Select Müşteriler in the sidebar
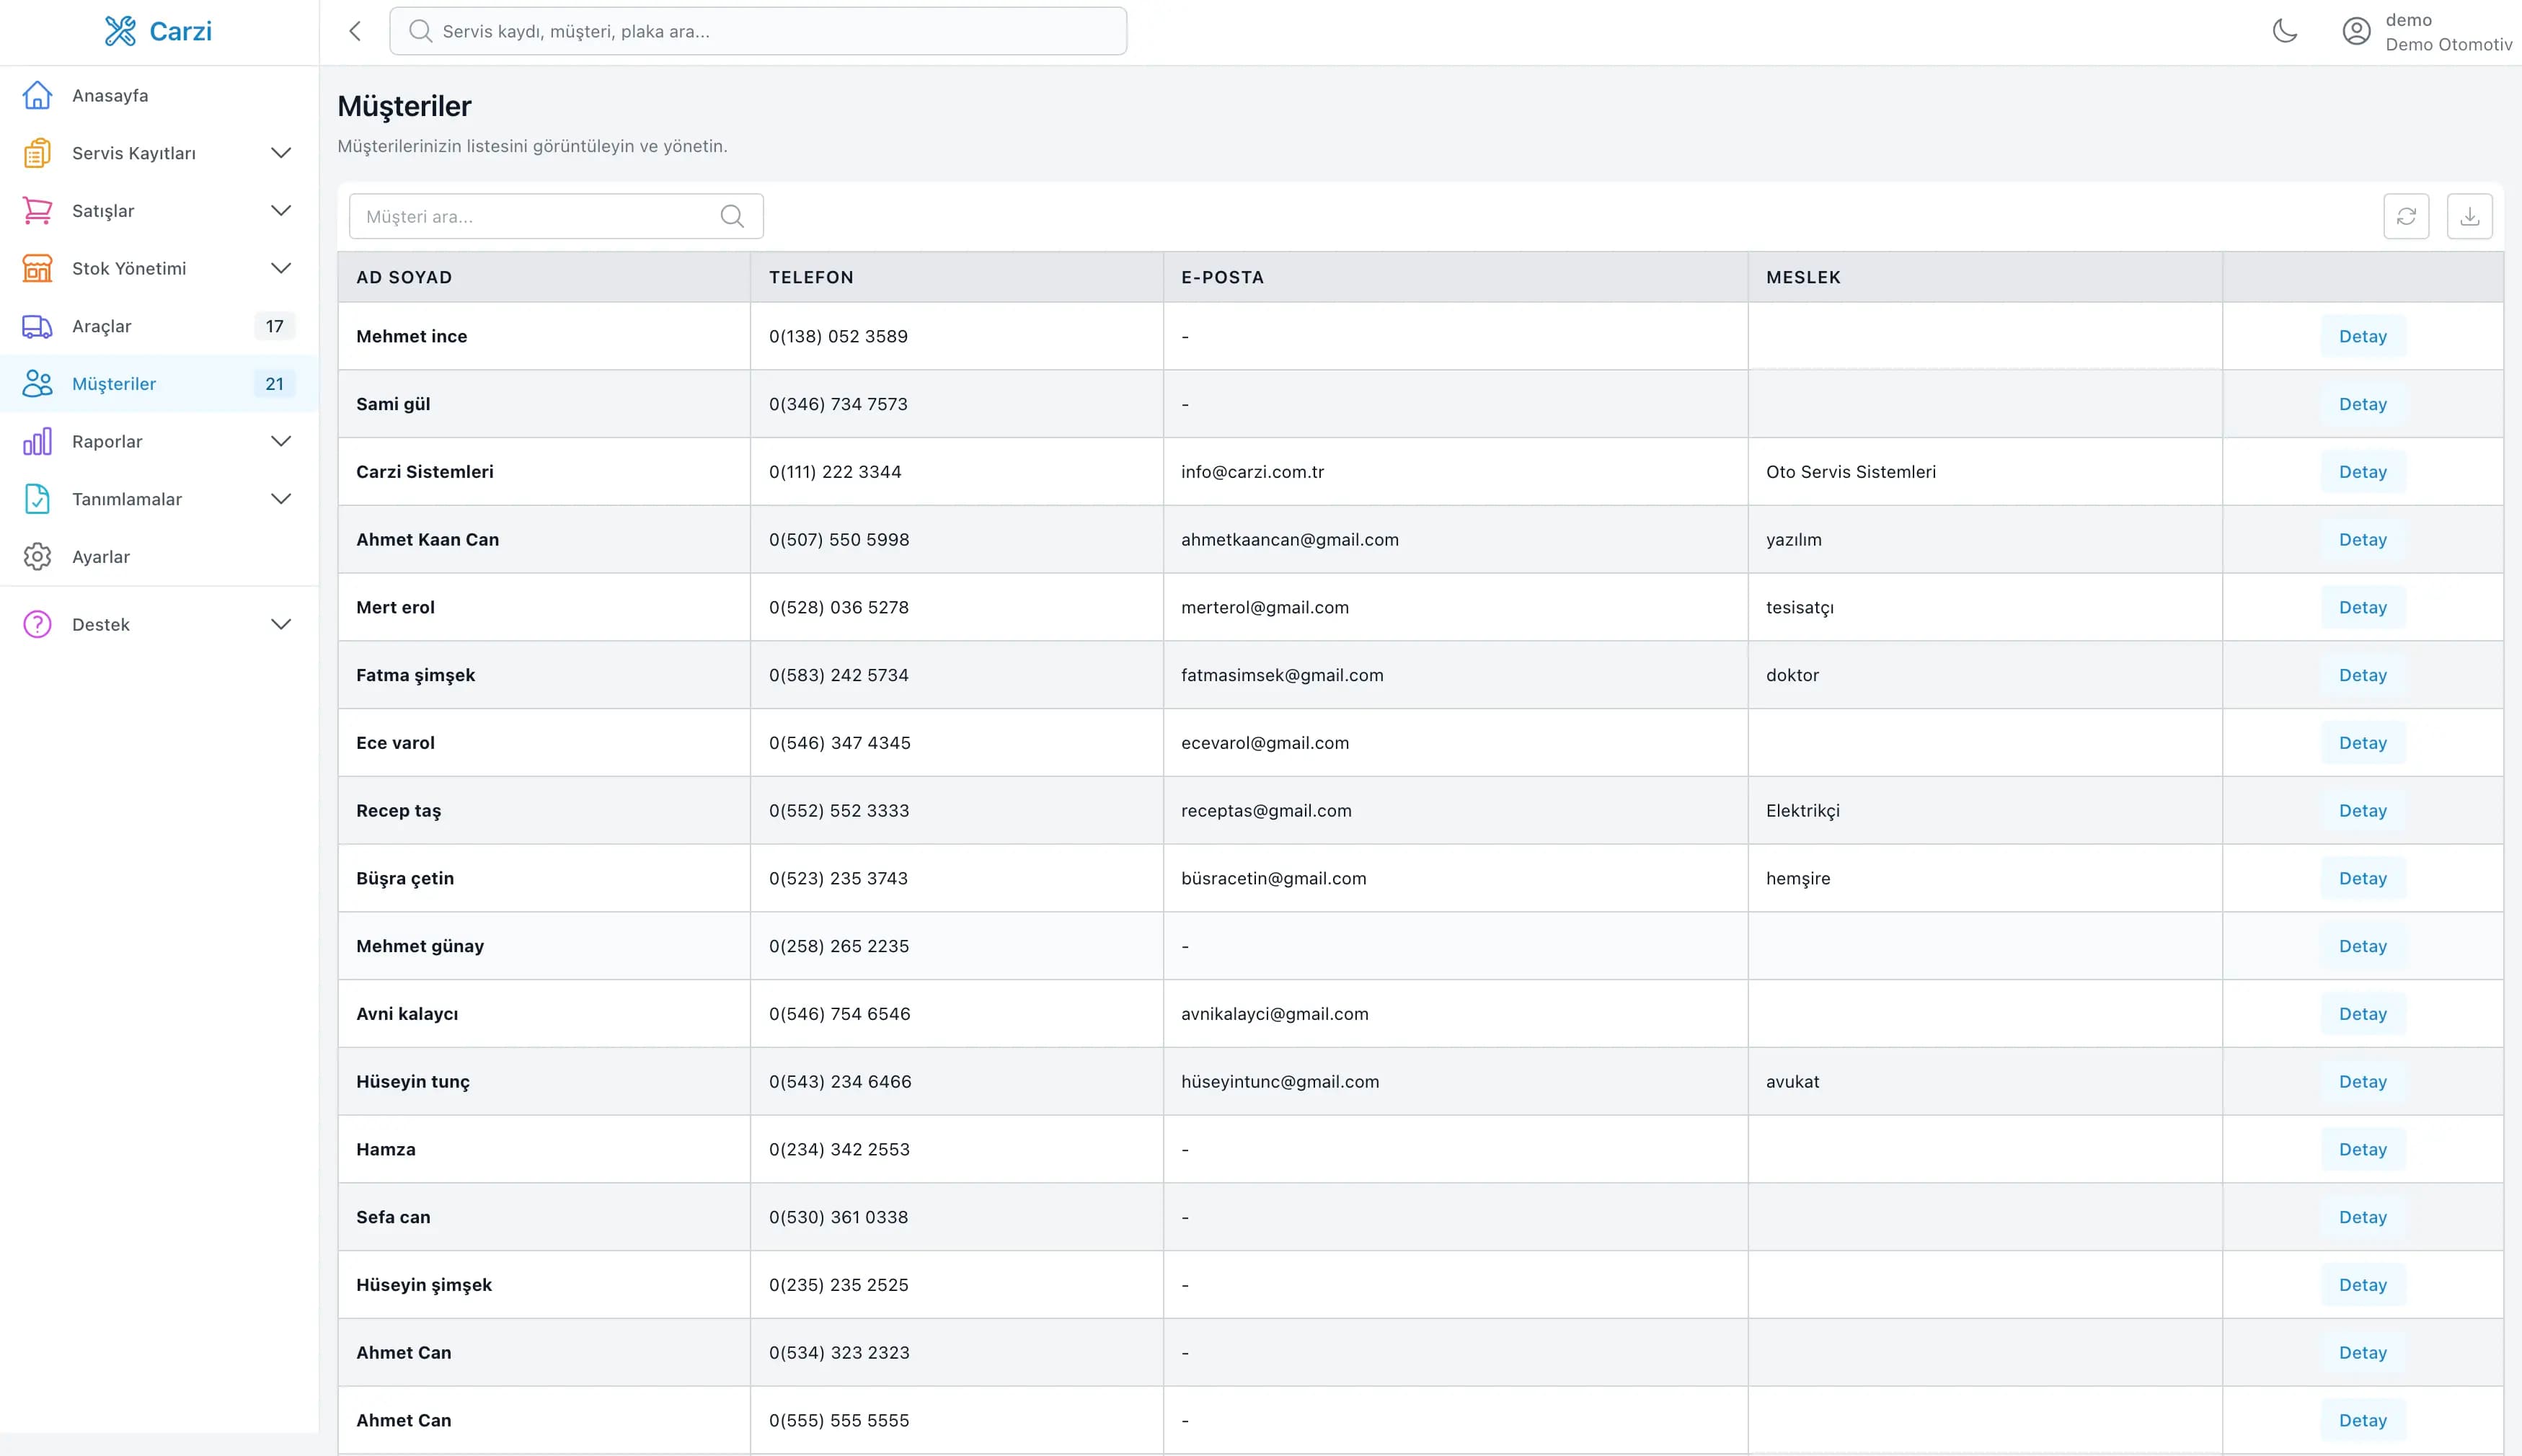This screenshot has height=1456, width=2522. coord(159,384)
